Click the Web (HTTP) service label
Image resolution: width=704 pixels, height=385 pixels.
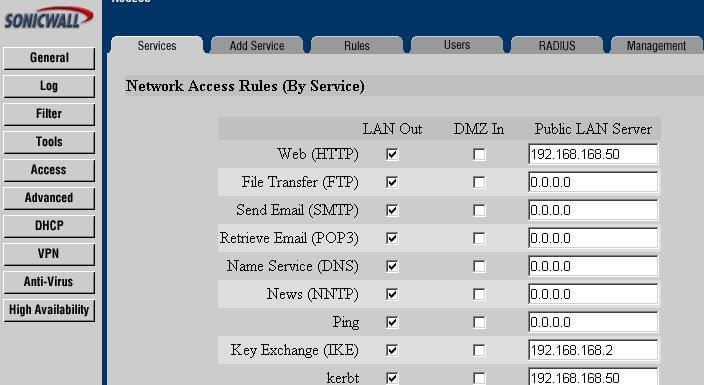point(318,154)
